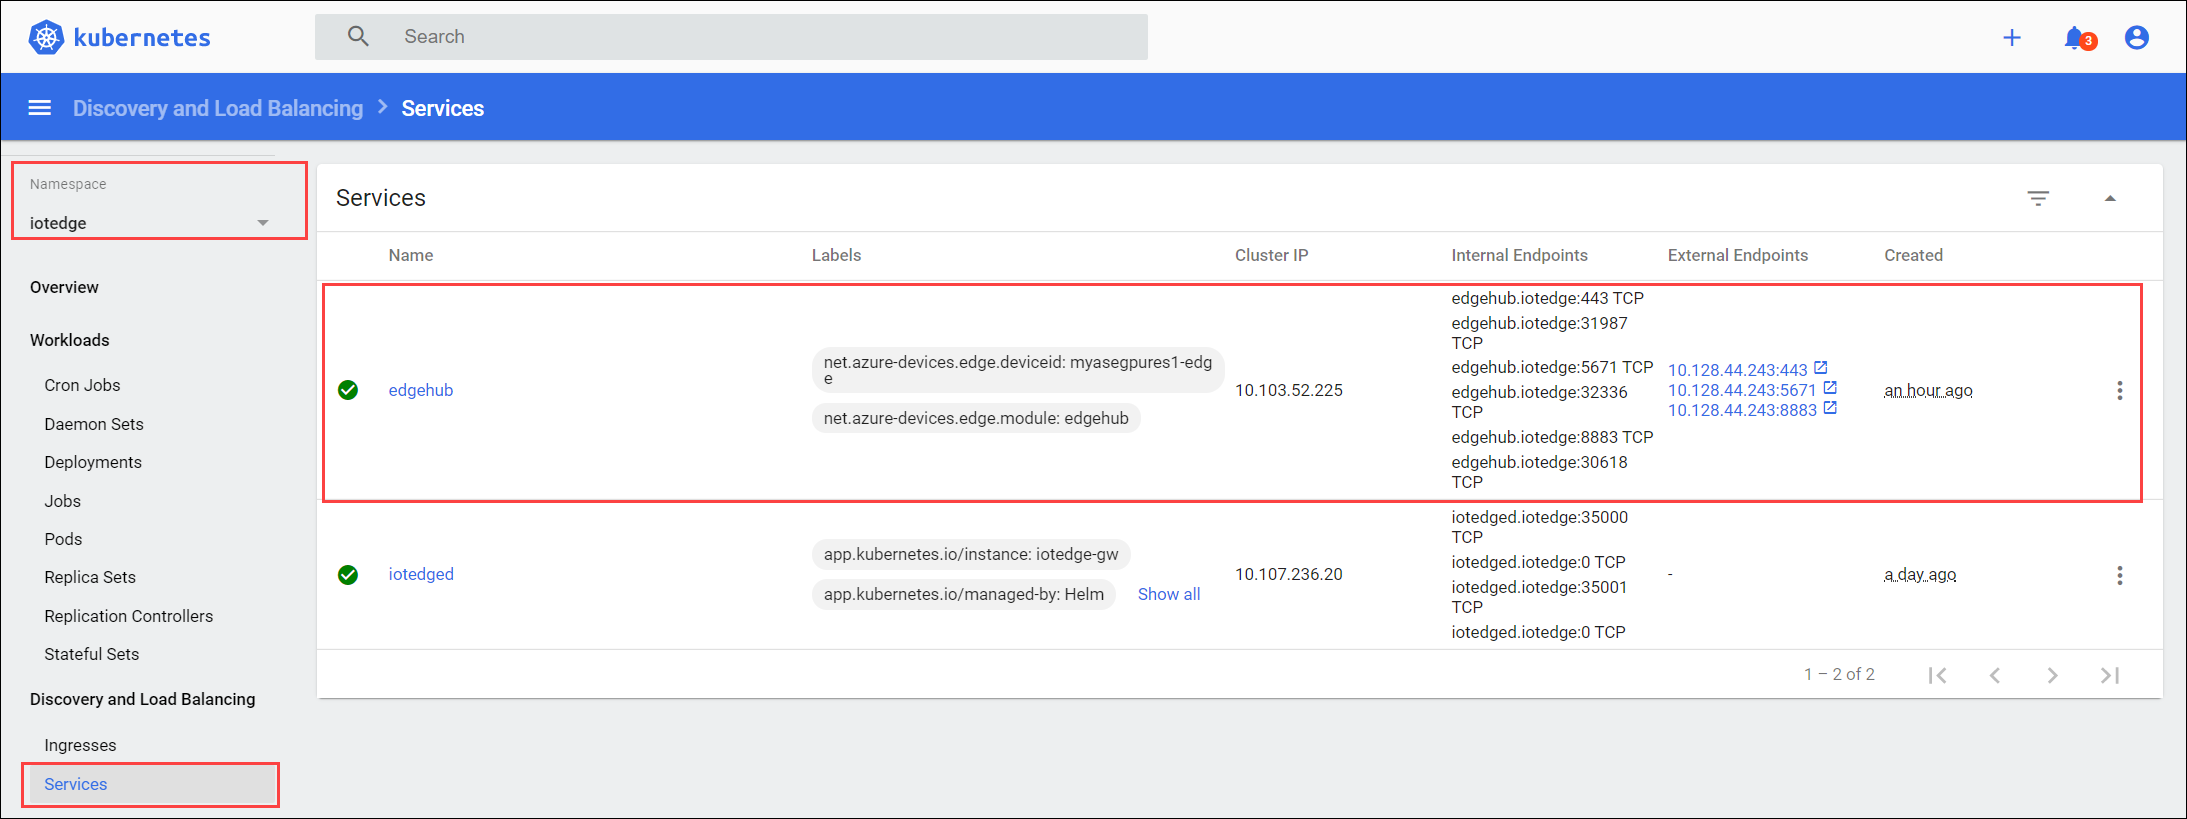
Task: Click the Services breadcrumb title
Action: tap(443, 108)
